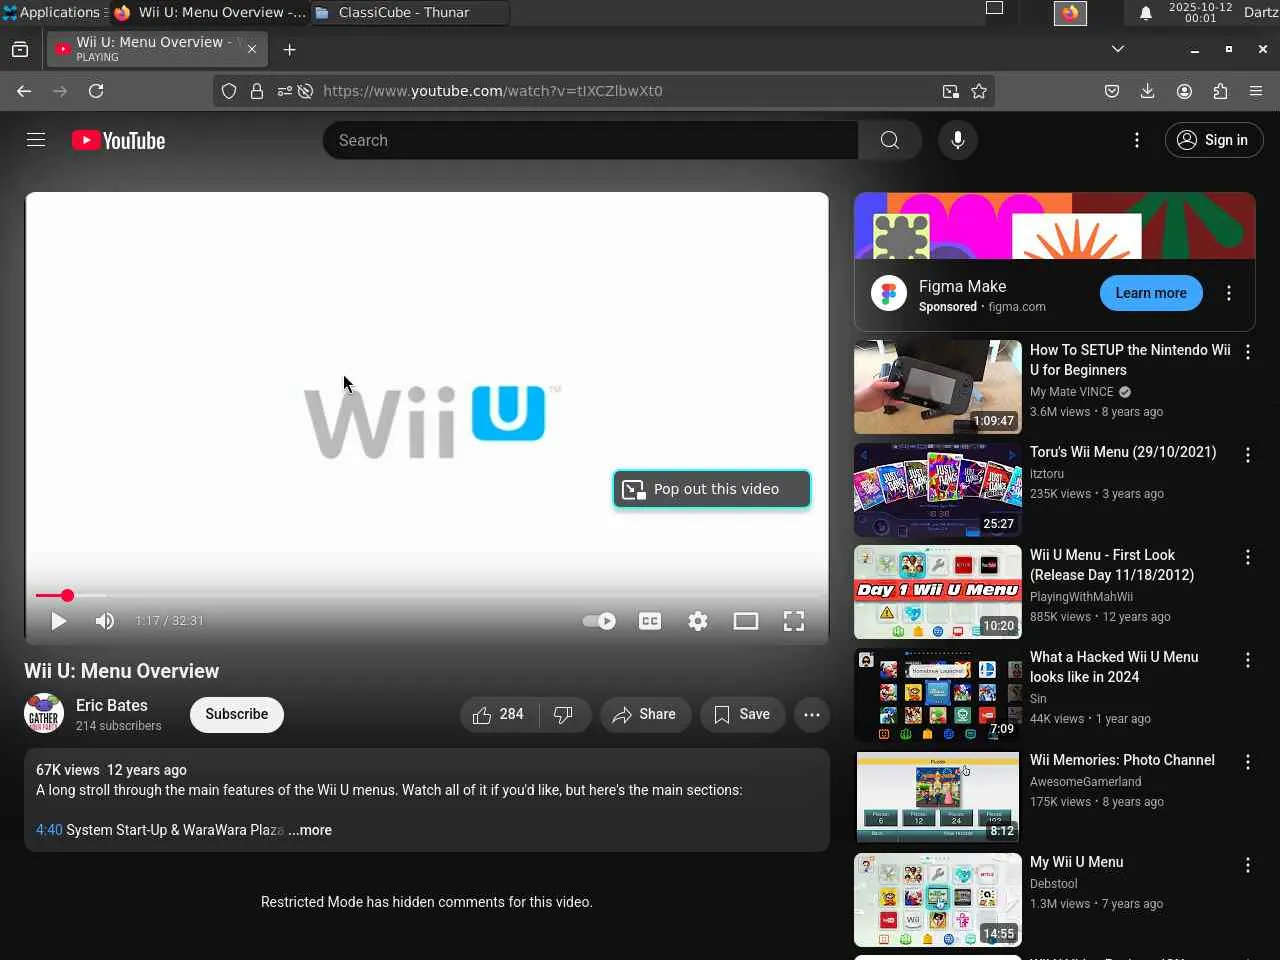Open the video settings gear
Viewport: 1280px width, 960px height.
[698, 621]
